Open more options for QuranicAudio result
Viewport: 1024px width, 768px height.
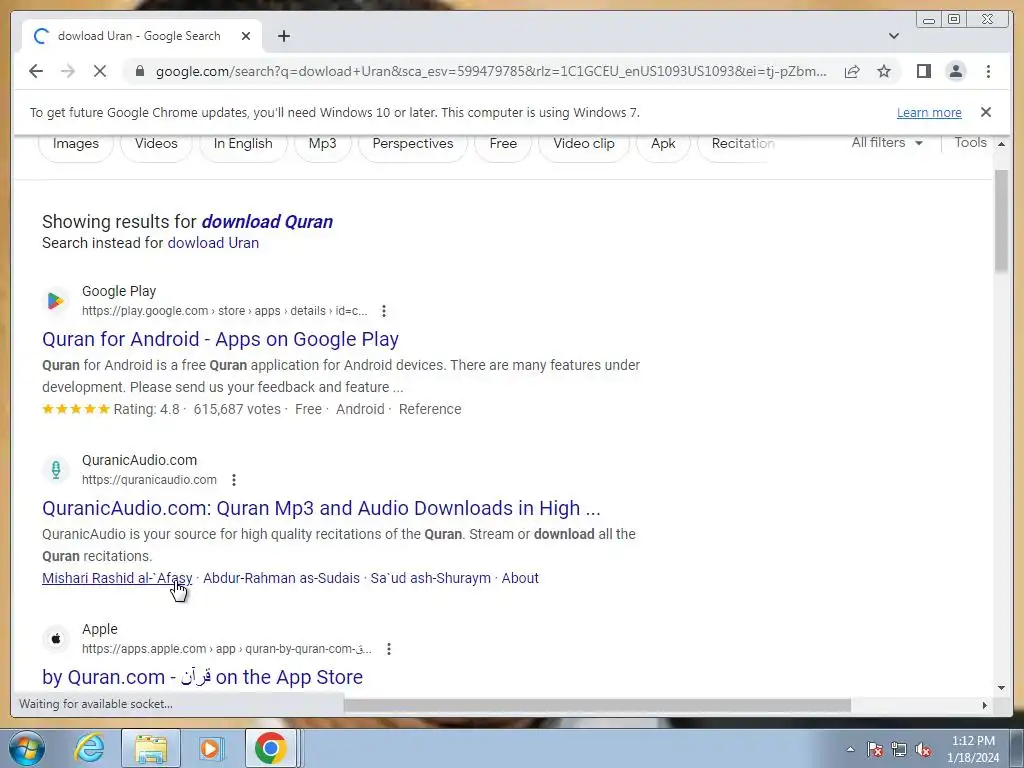pyautogui.click(x=234, y=480)
